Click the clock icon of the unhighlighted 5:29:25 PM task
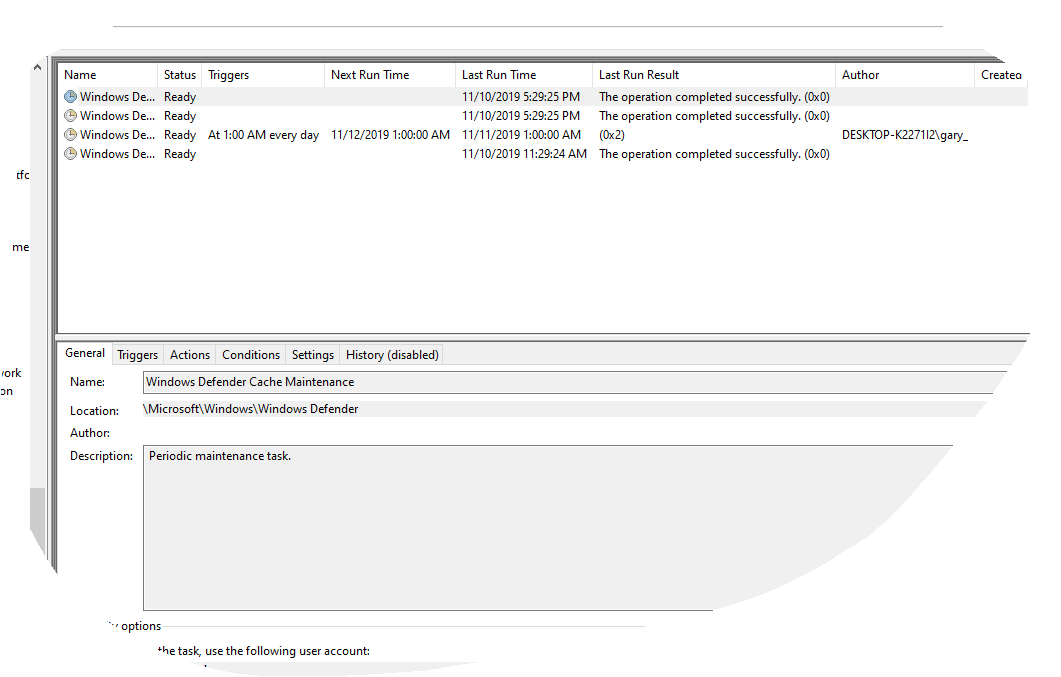The width and height of the screenshot is (1061, 677). (x=70, y=116)
